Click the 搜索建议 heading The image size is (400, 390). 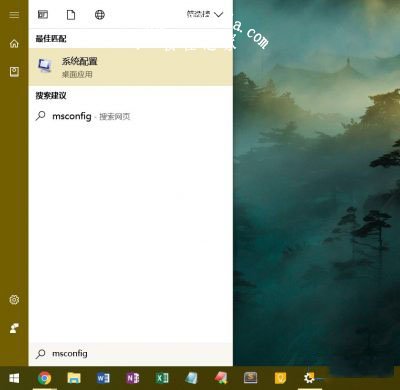pyautogui.click(x=51, y=96)
